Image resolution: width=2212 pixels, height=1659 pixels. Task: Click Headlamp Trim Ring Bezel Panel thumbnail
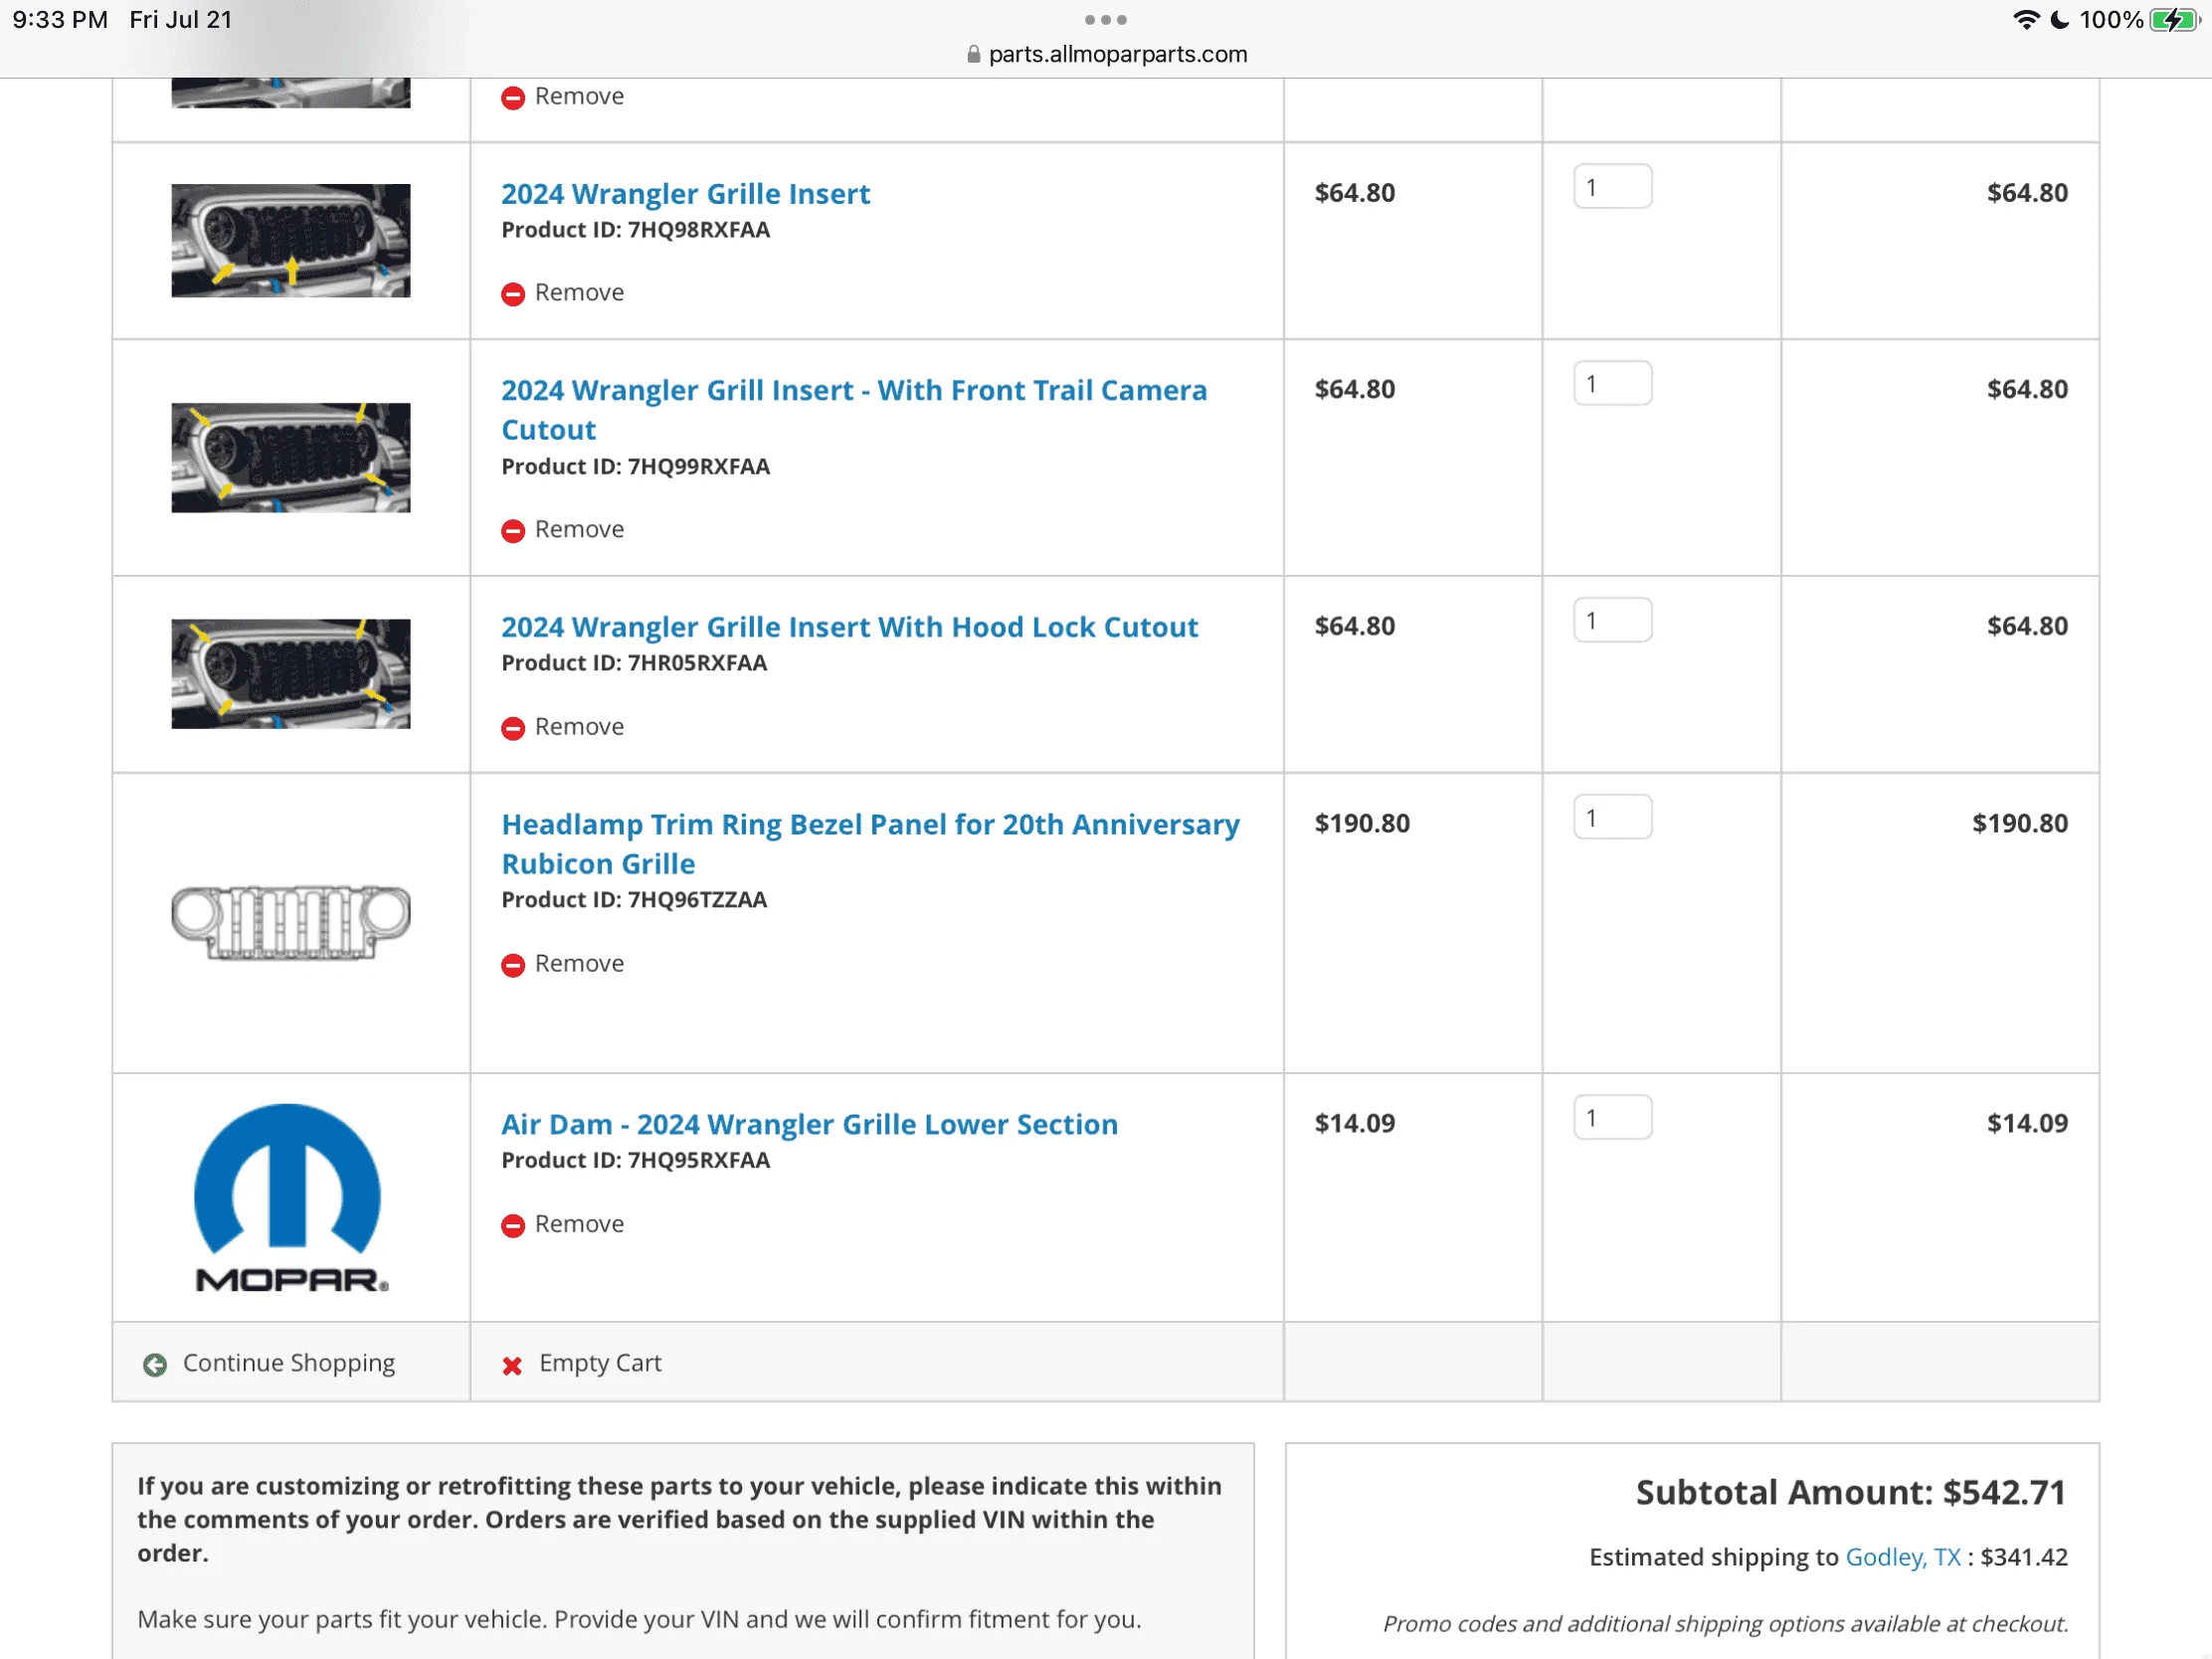[291, 923]
